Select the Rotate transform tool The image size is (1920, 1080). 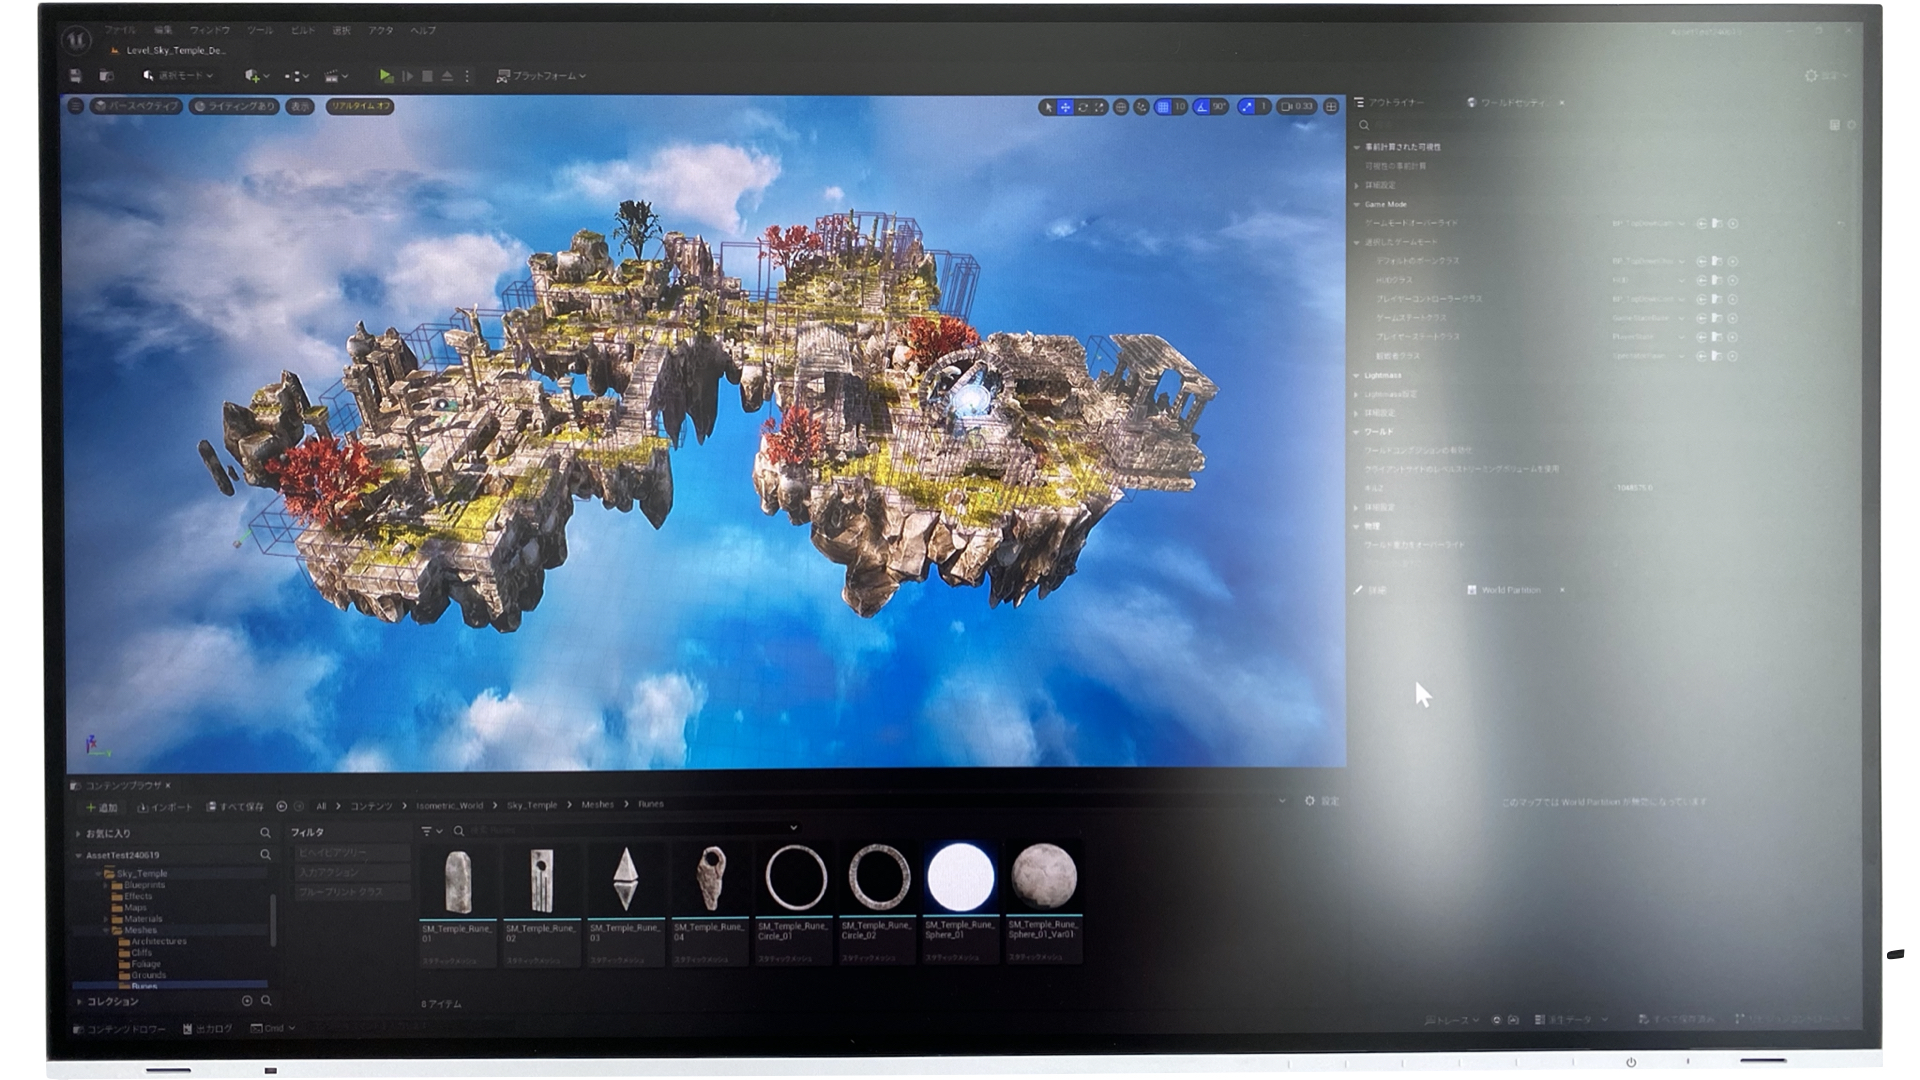tap(1083, 108)
